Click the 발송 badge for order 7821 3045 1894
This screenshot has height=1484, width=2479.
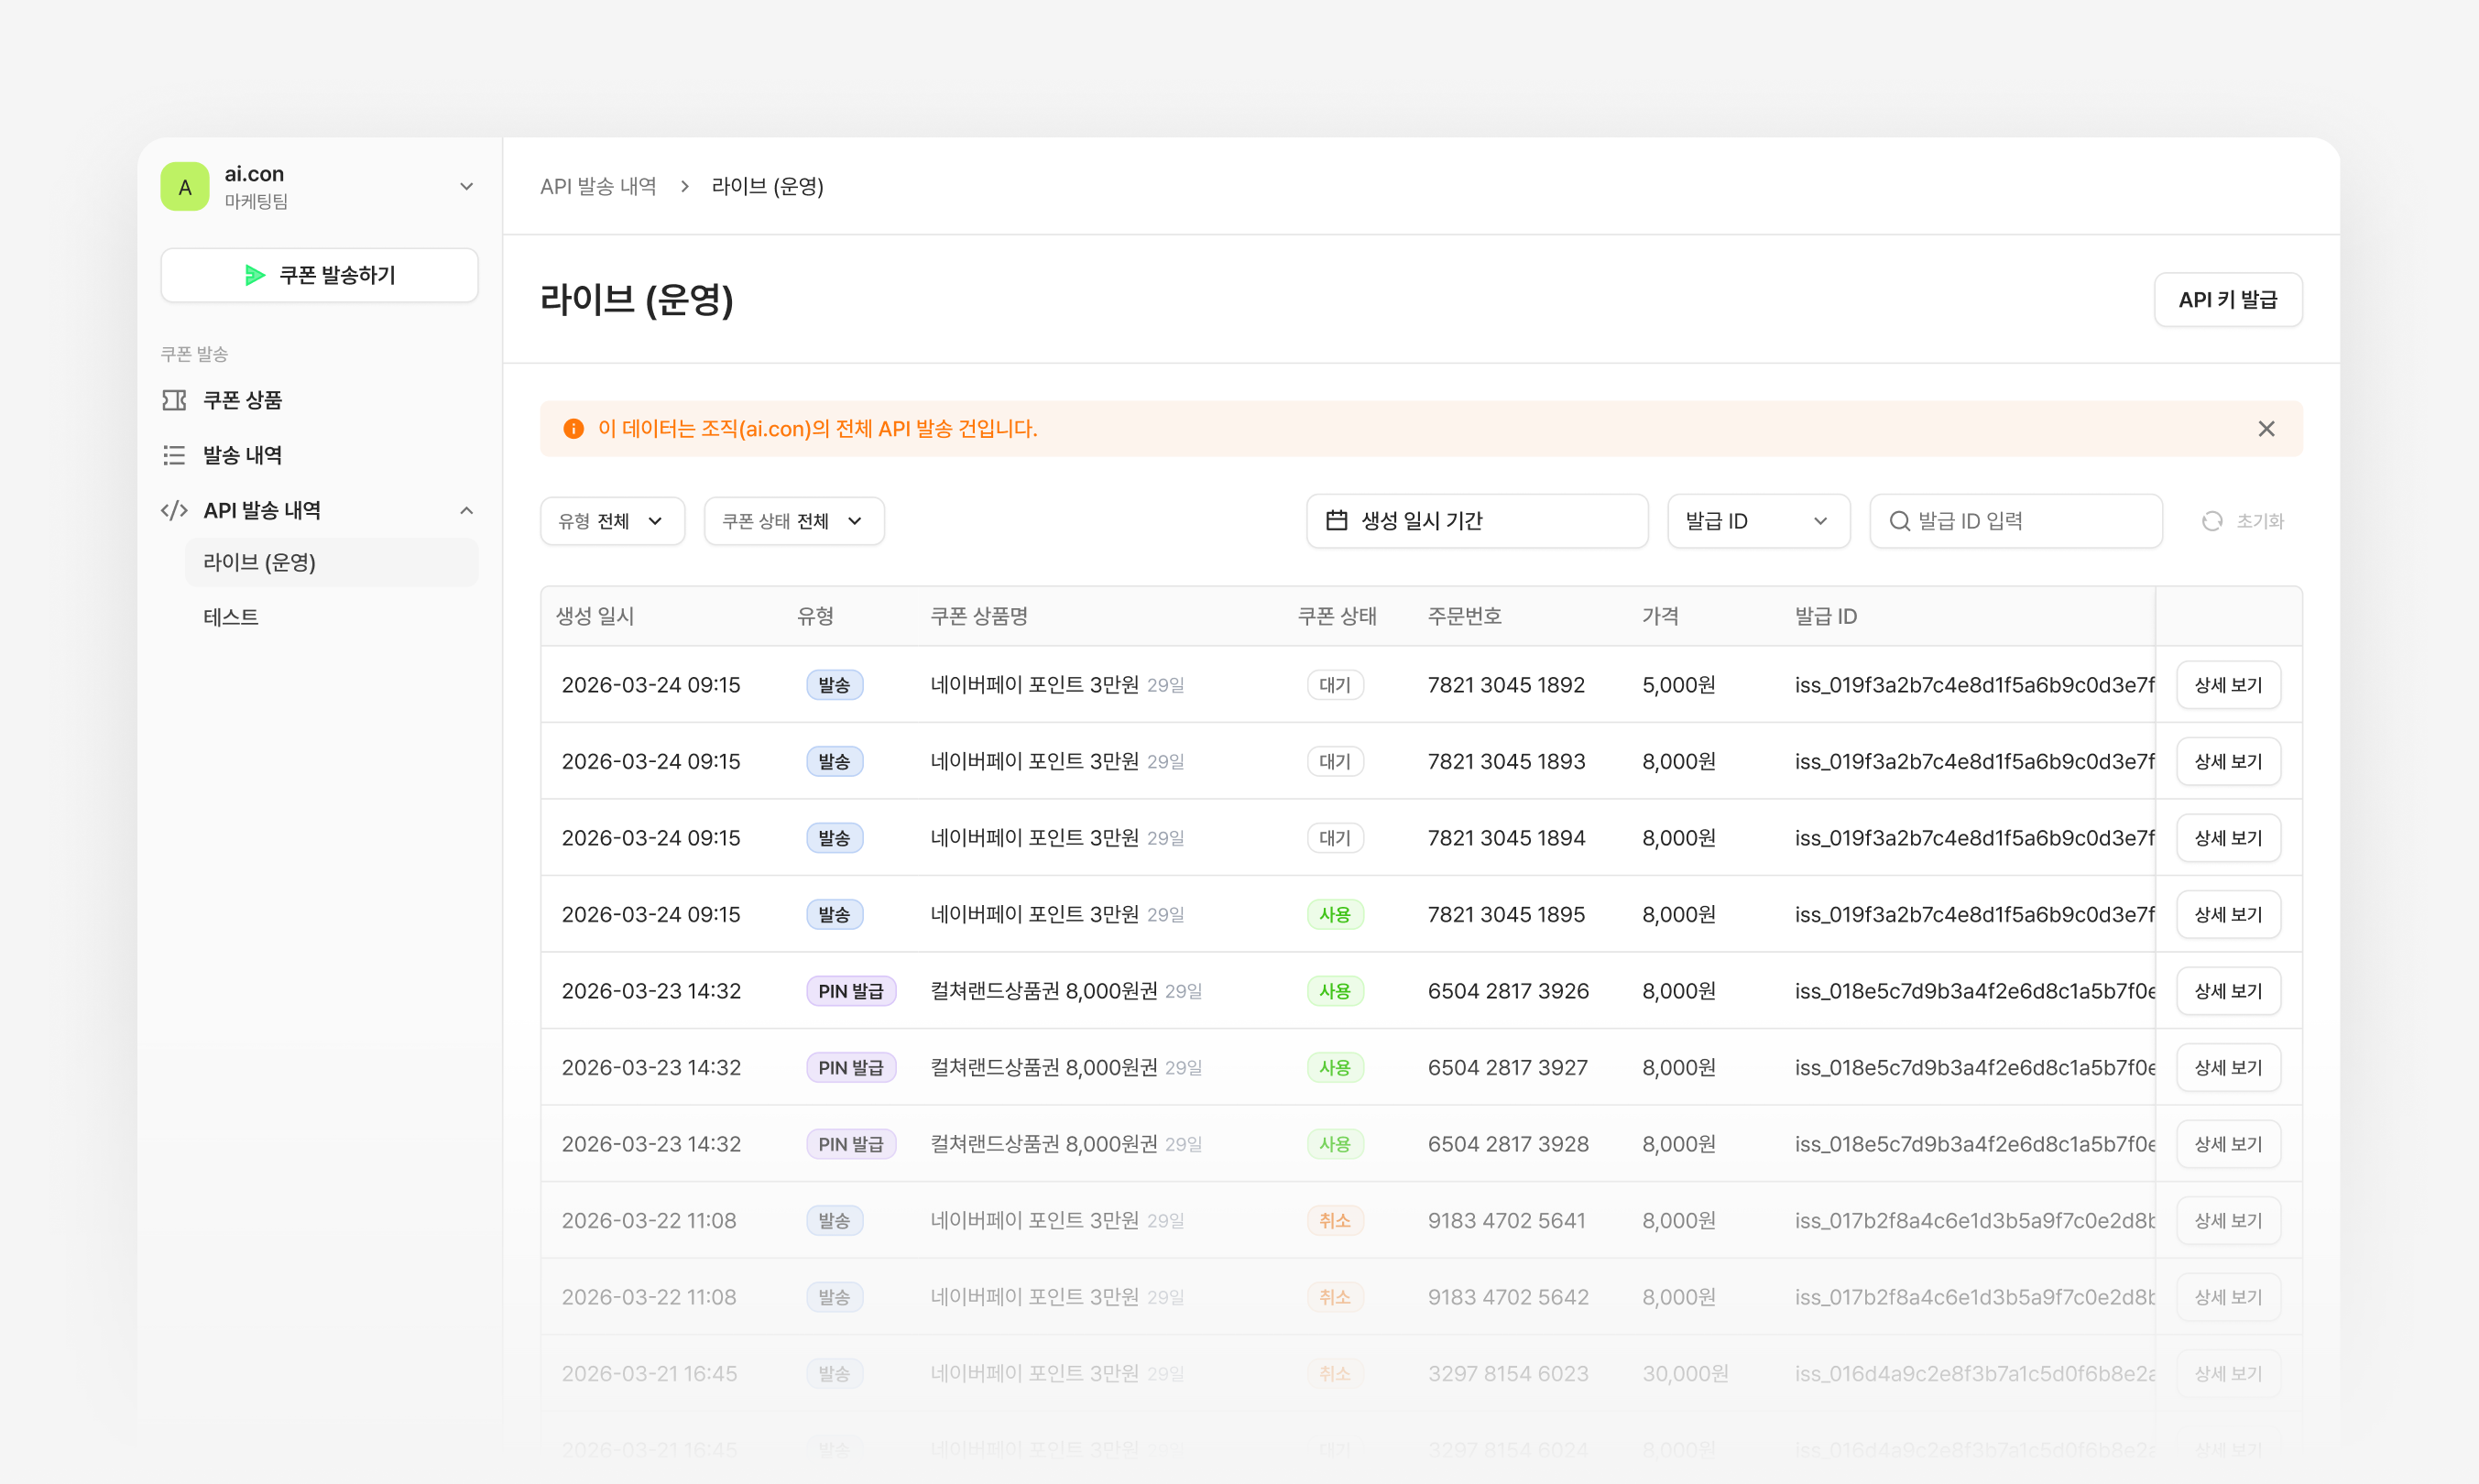[x=834, y=838]
